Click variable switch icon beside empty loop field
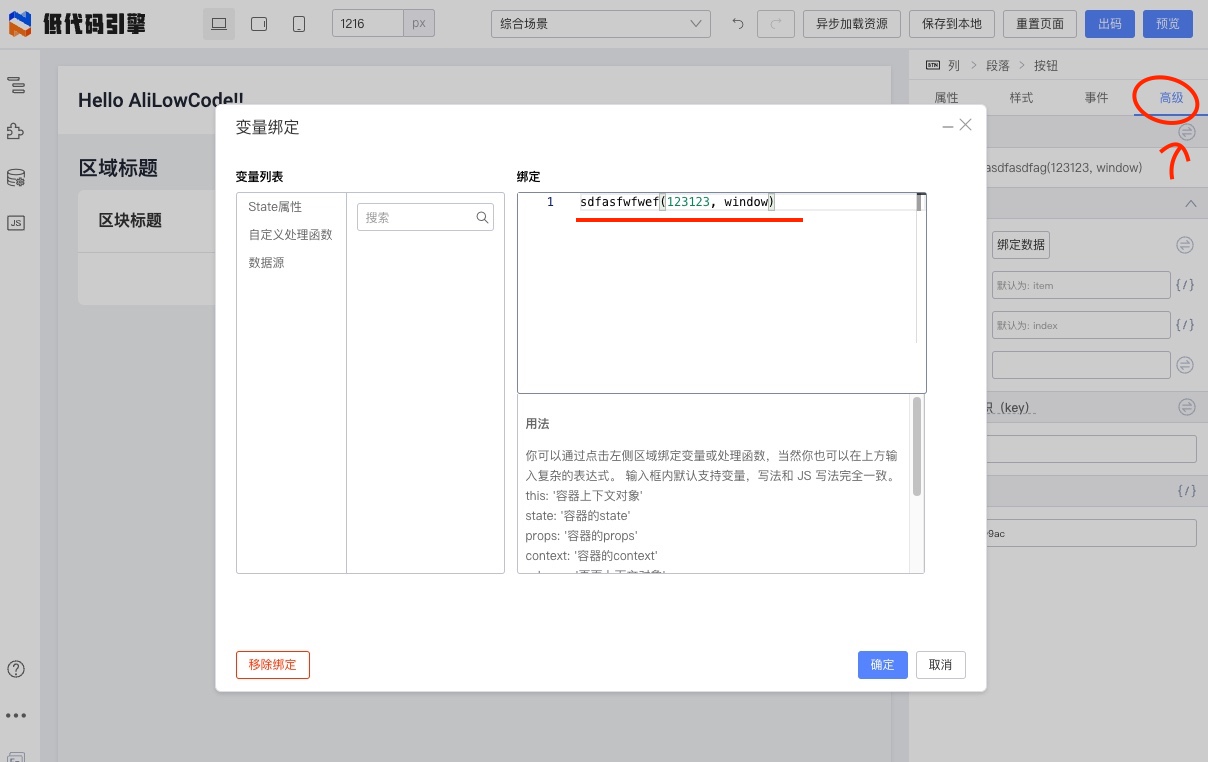Screen dimensions: 1208x762 [x=1185, y=365]
